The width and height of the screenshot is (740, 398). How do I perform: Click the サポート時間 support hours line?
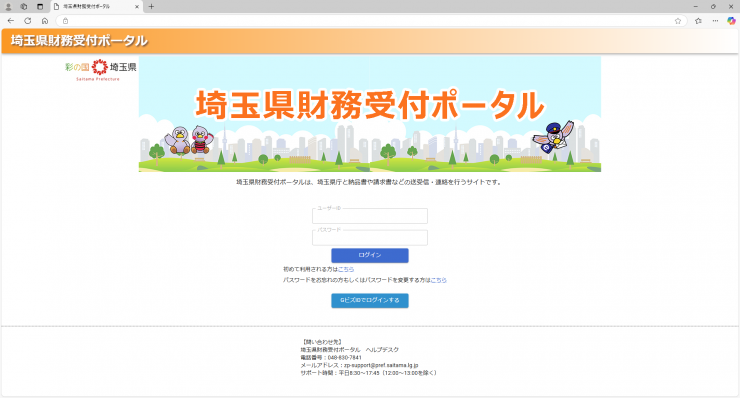[x=369, y=373]
